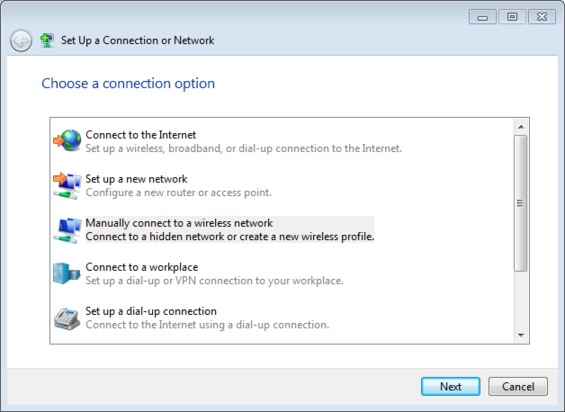This screenshot has width=565, height=412.
Task: Click the Cancel button
Action: pos(518,386)
